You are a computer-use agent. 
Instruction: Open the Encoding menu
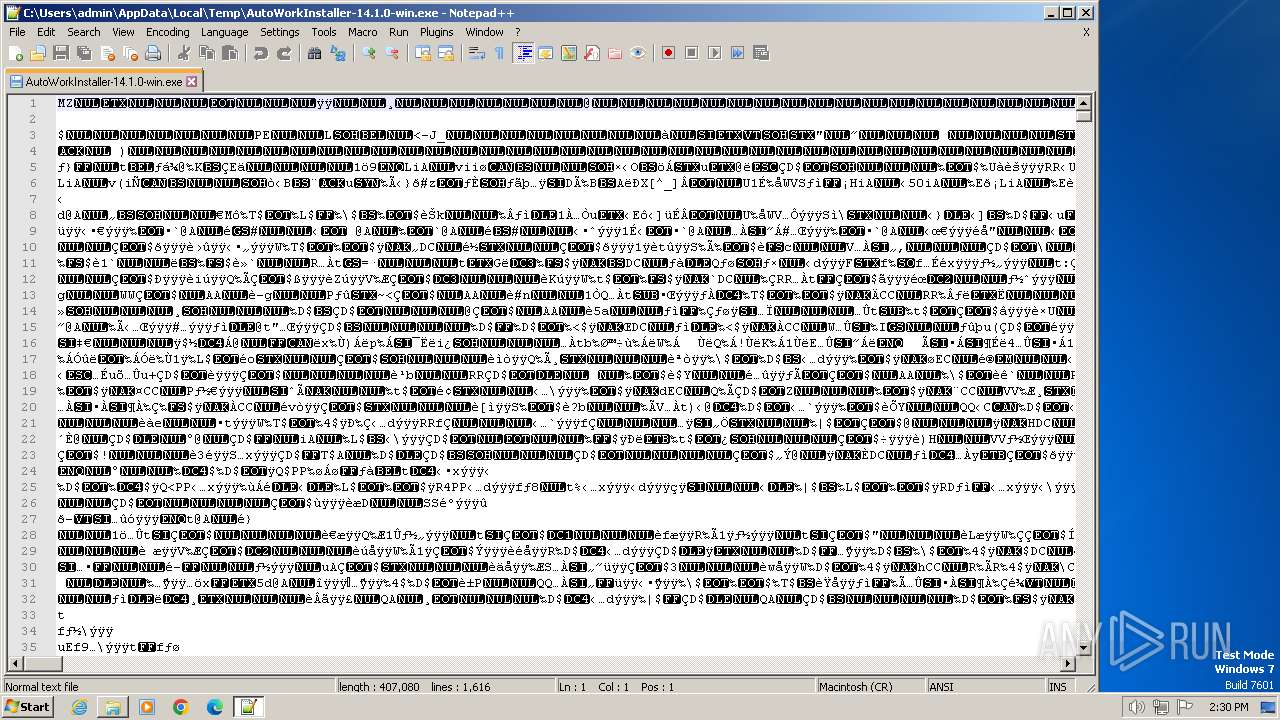click(167, 32)
